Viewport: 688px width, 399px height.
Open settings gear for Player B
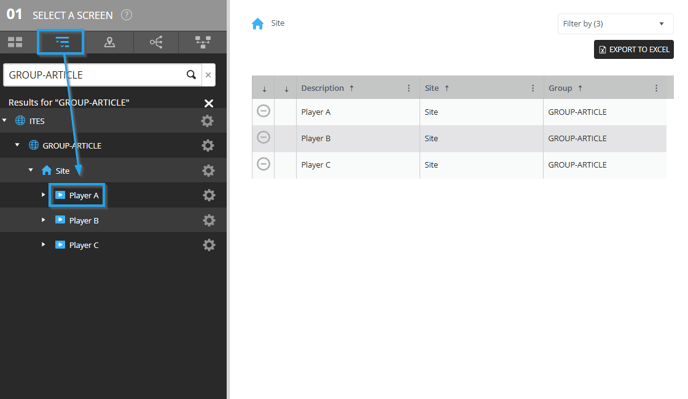209,220
